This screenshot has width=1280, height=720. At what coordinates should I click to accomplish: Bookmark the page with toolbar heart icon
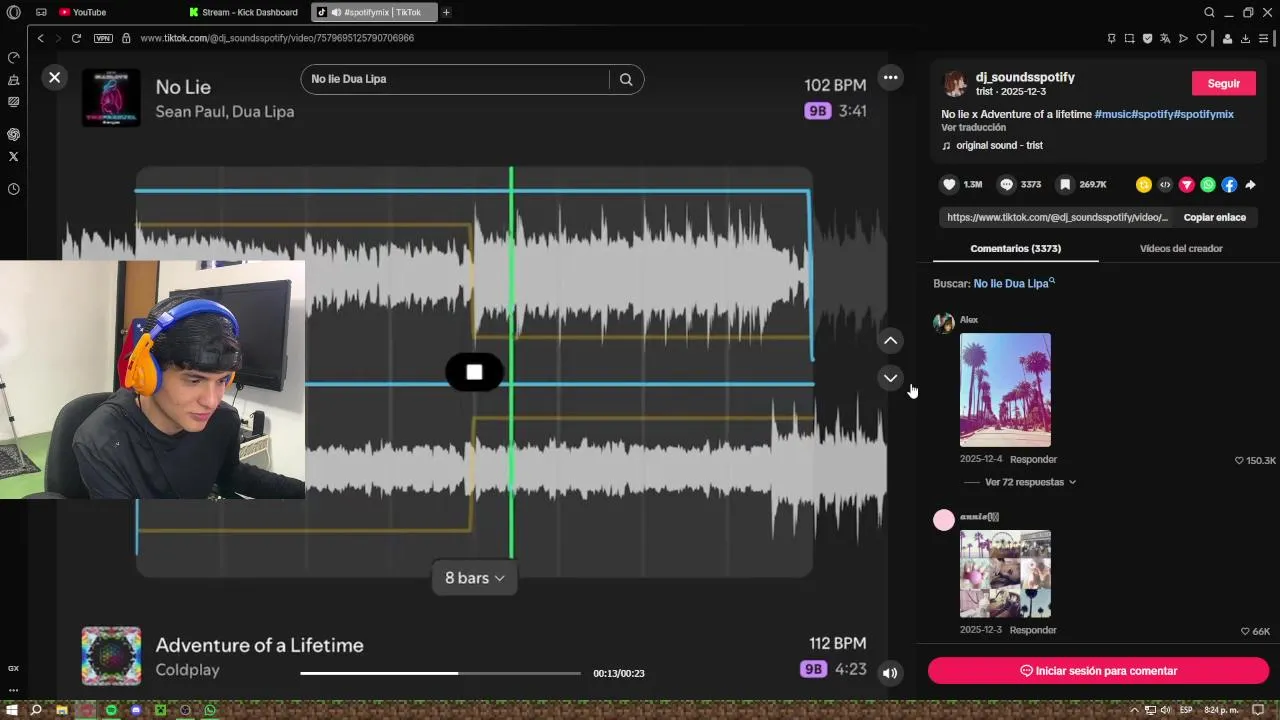[x=1201, y=38]
